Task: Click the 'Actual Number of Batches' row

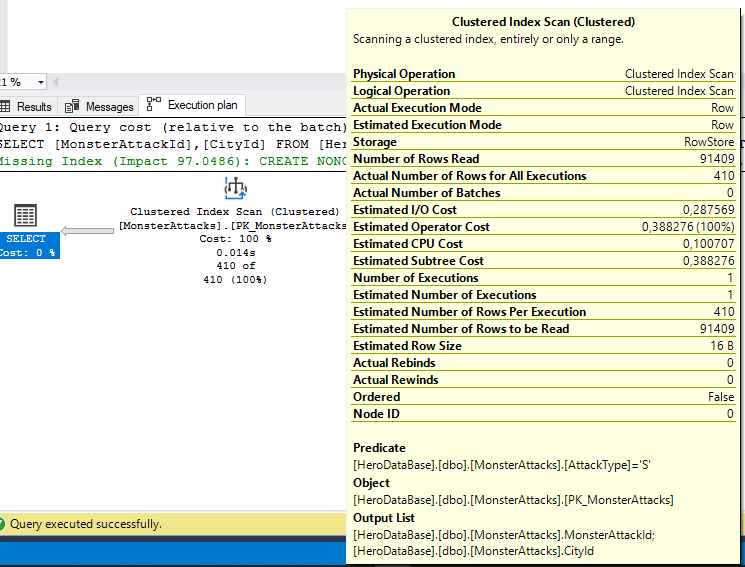Action: (x=544, y=193)
